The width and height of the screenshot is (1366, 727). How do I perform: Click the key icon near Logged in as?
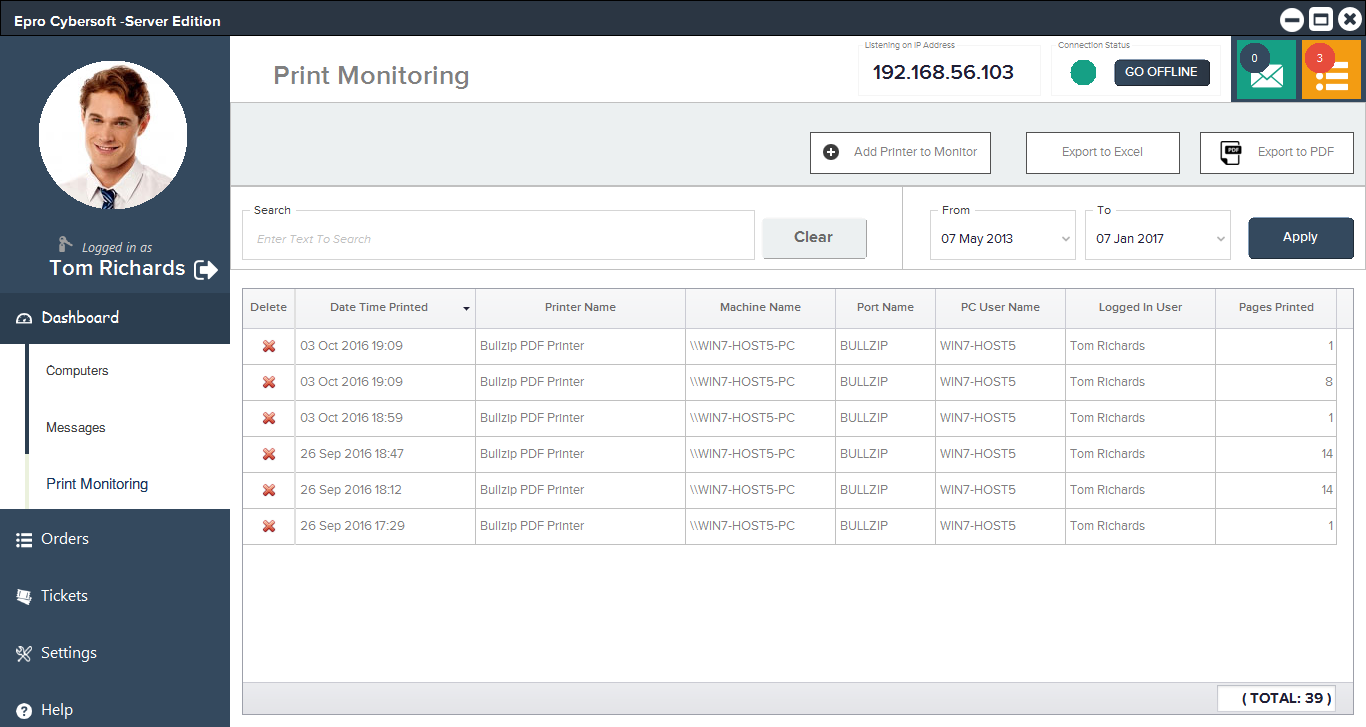pos(66,243)
